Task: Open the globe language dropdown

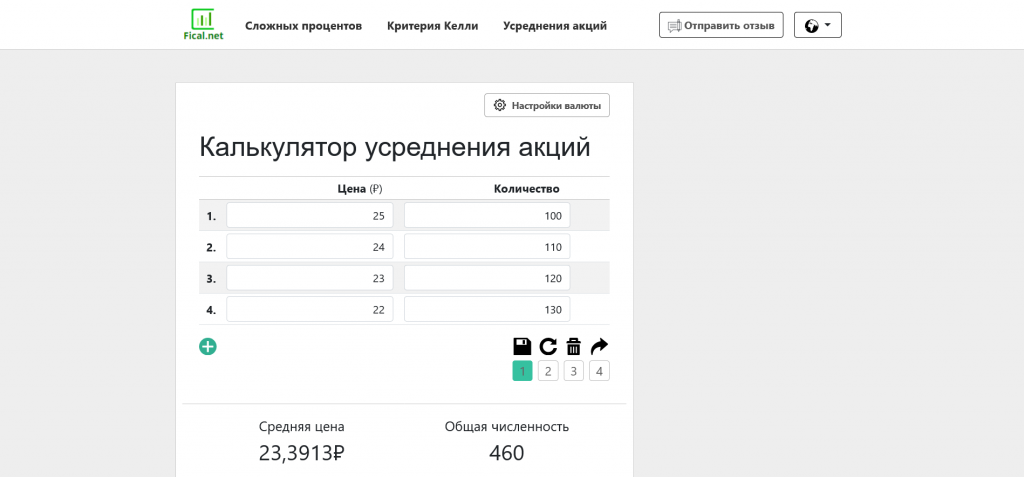Action: coord(817,25)
